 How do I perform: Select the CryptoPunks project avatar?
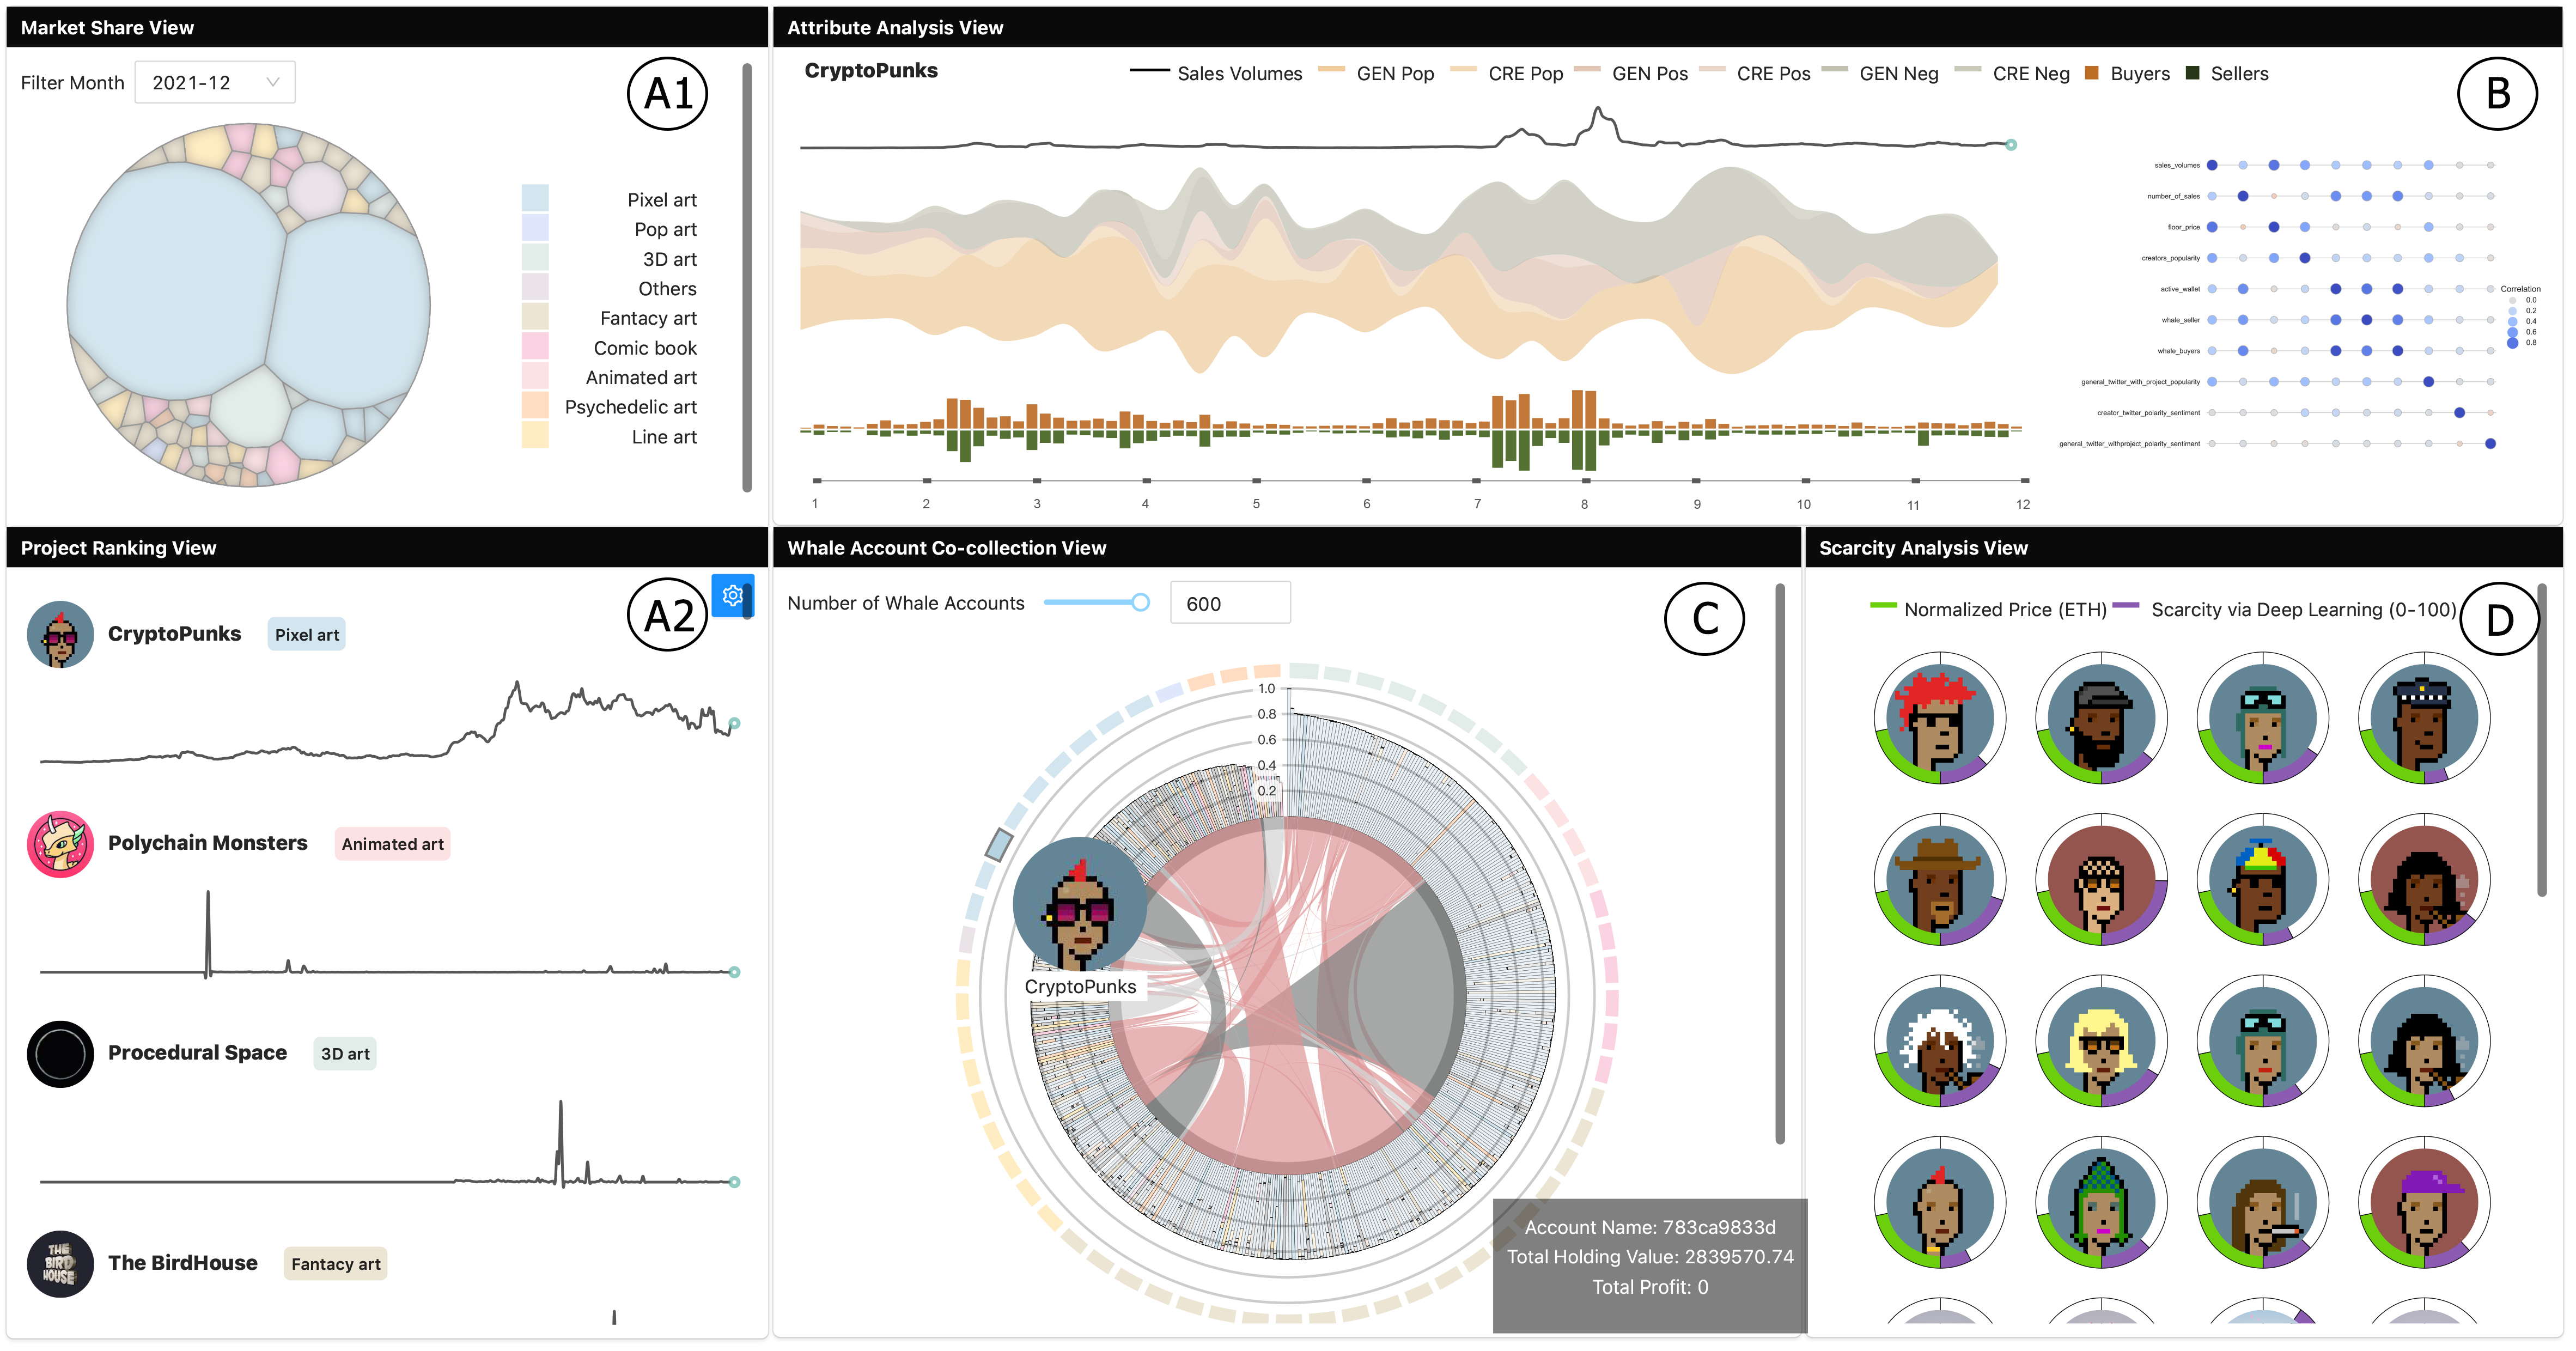[x=60, y=634]
